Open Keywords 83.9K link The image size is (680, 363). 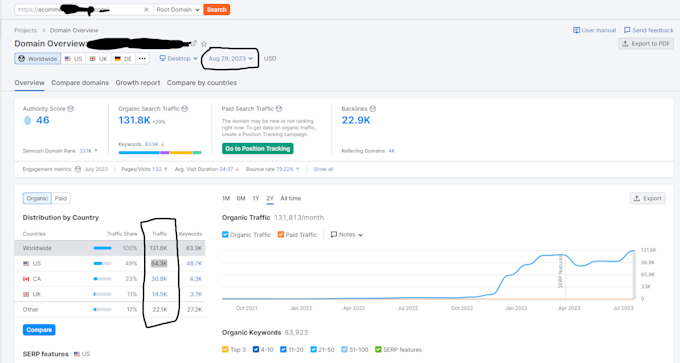pos(152,144)
